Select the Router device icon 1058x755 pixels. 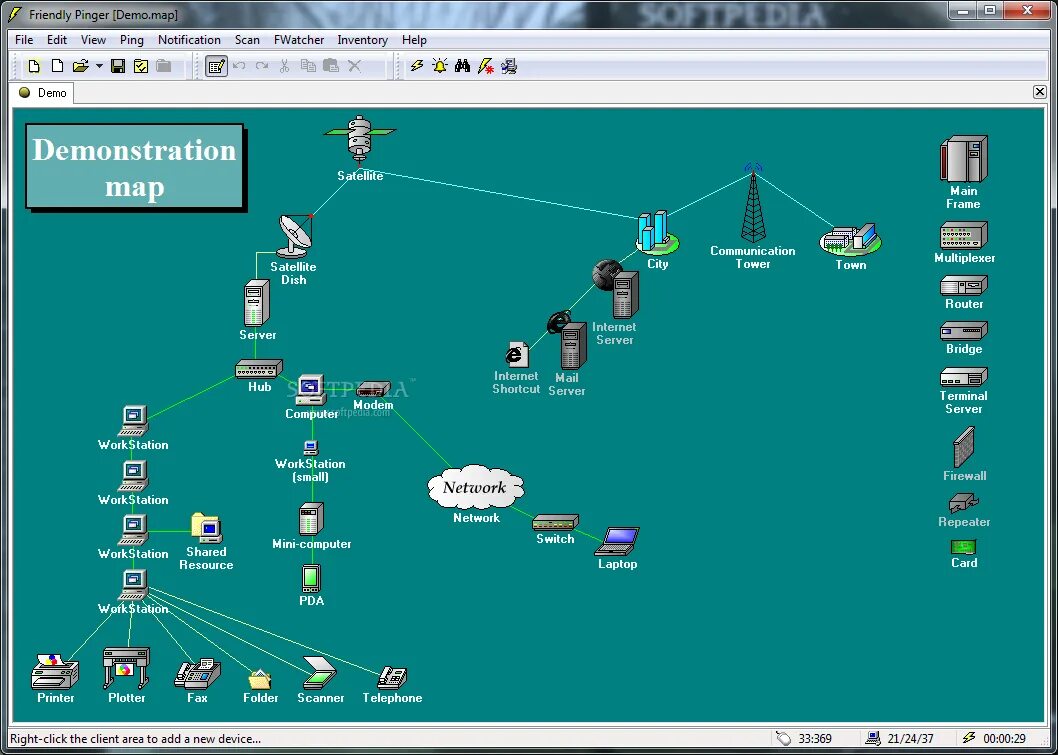coord(964,285)
